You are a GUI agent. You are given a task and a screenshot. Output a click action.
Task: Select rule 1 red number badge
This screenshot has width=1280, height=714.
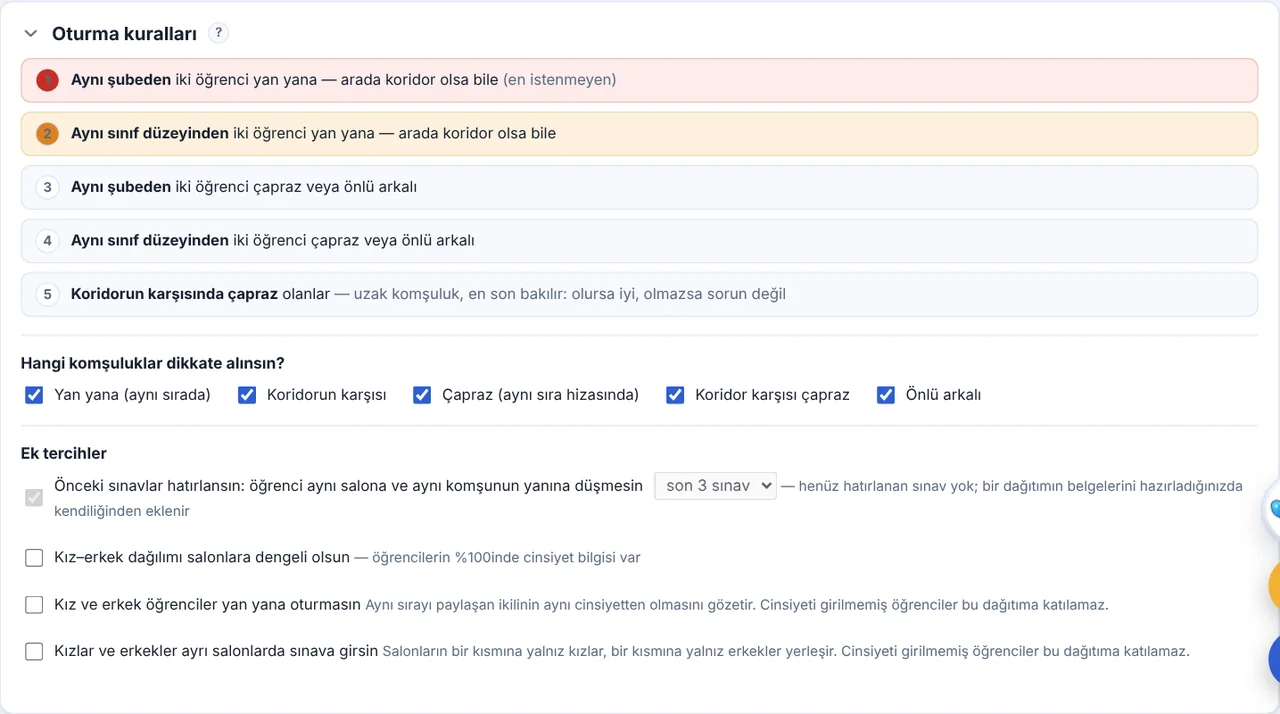(47, 80)
